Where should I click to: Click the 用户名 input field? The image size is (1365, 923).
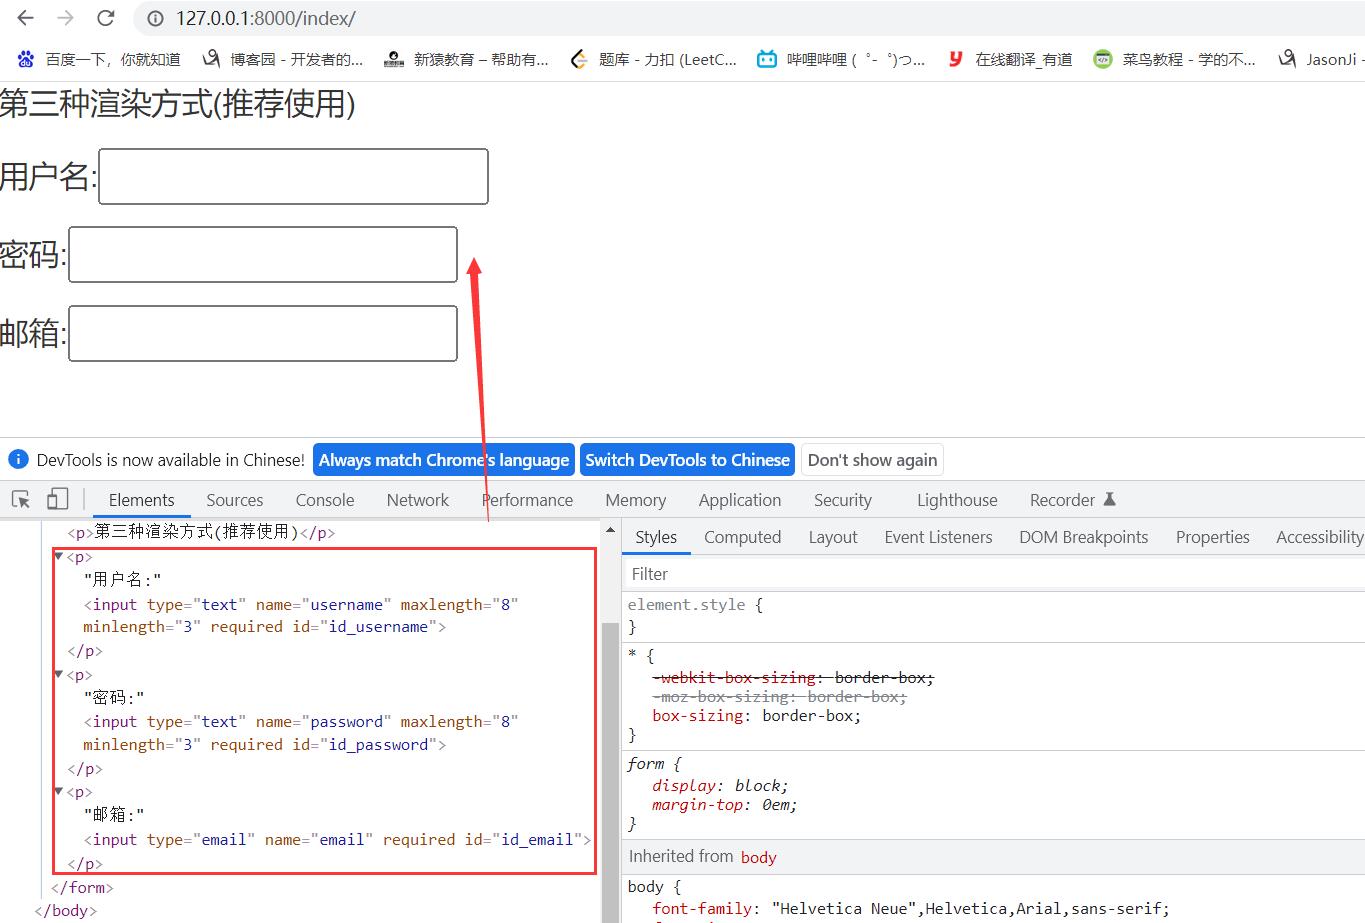click(293, 176)
